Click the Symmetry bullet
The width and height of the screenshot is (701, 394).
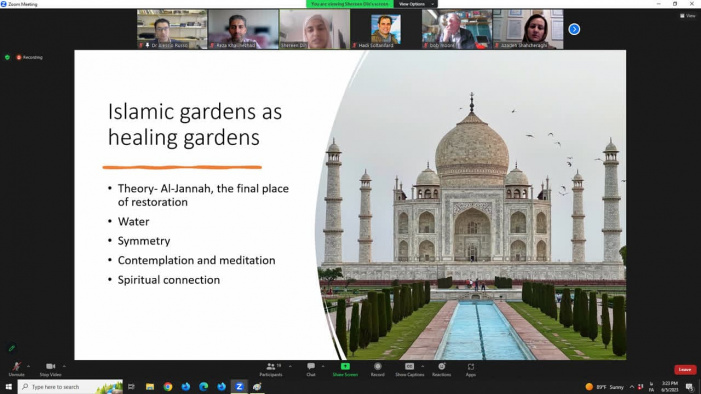click(x=144, y=241)
